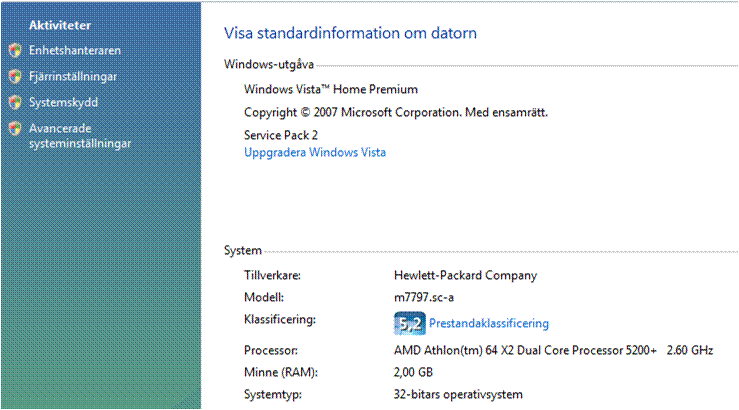Follow the Uppgradera Windows Vista link
Image resolution: width=739 pixels, height=410 pixels.
pyautogui.click(x=315, y=153)
